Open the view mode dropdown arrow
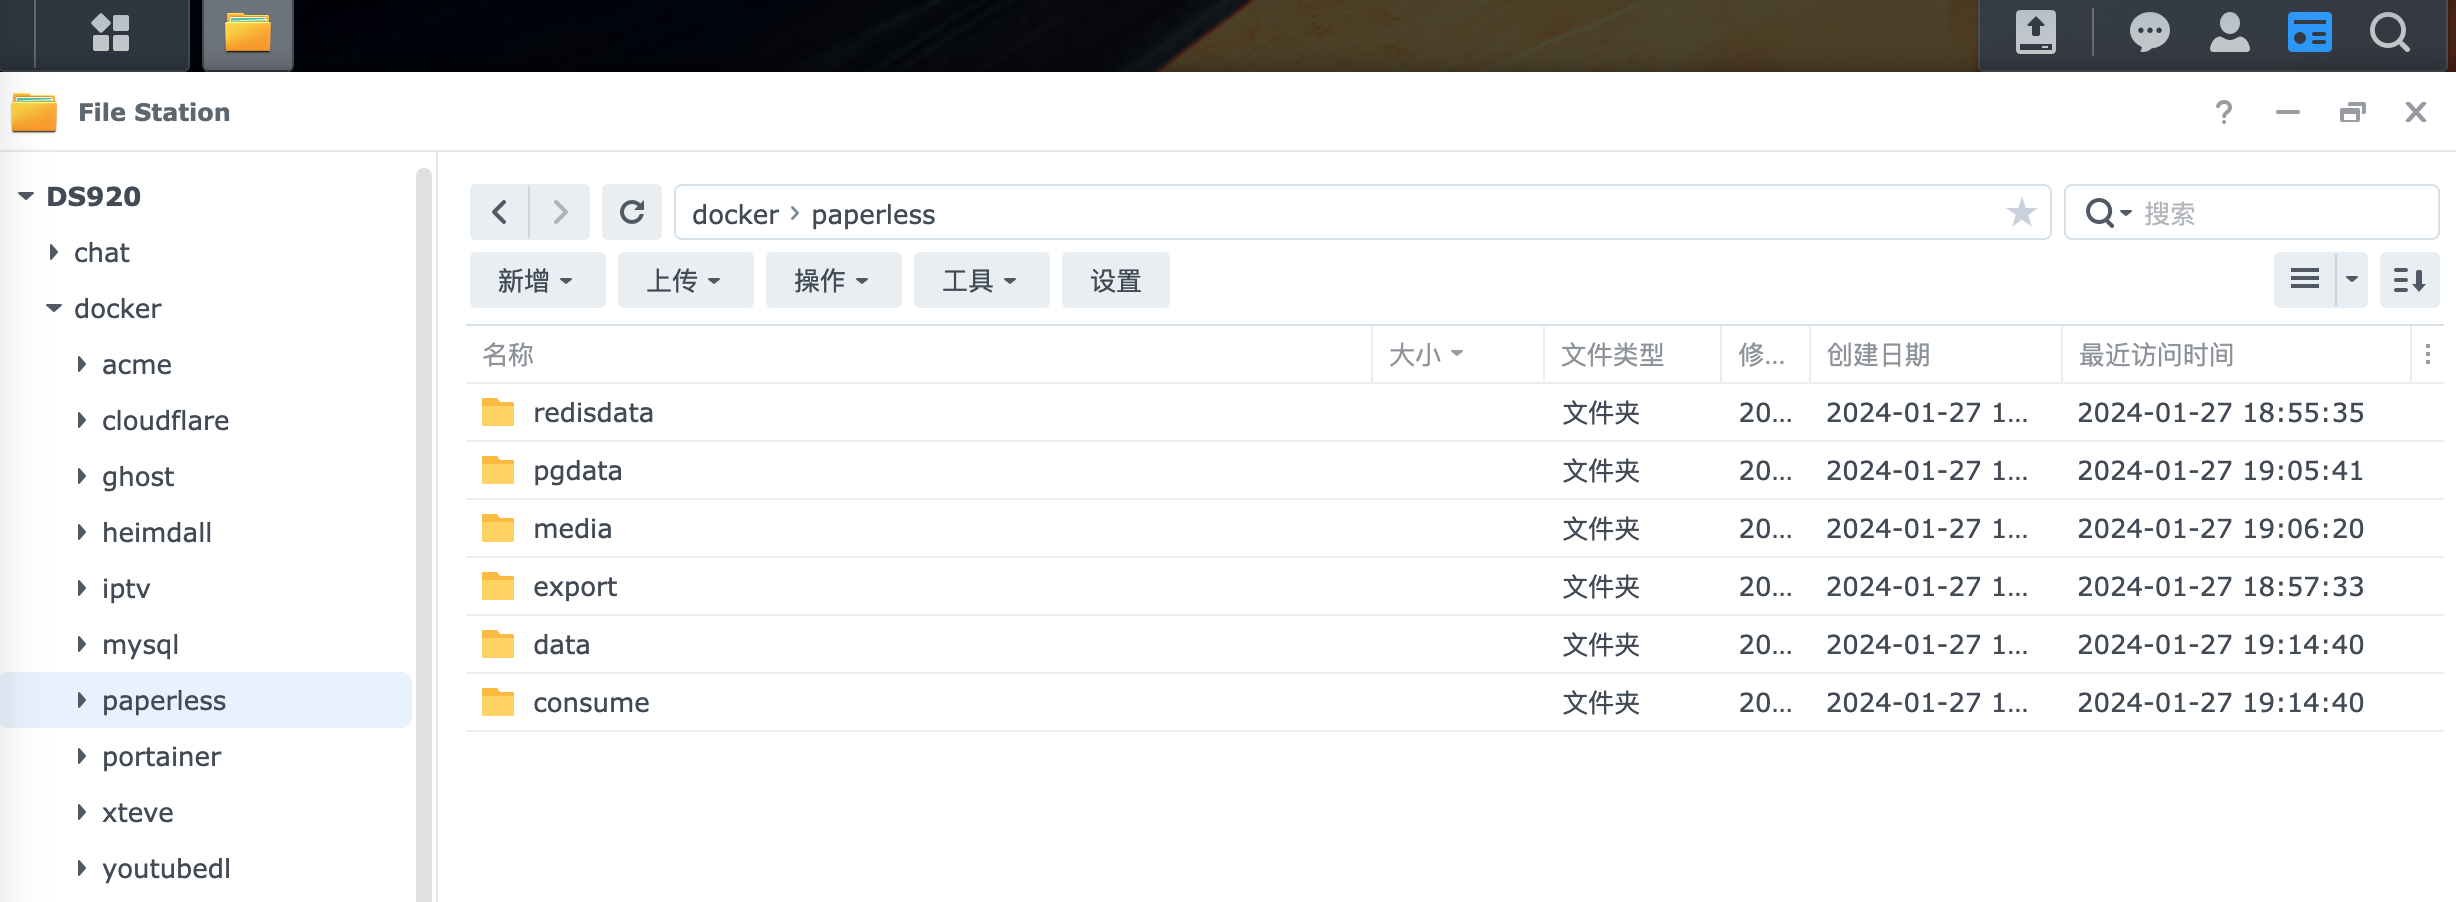This screenshot has height=902, width=2456. pos(2352,280)
